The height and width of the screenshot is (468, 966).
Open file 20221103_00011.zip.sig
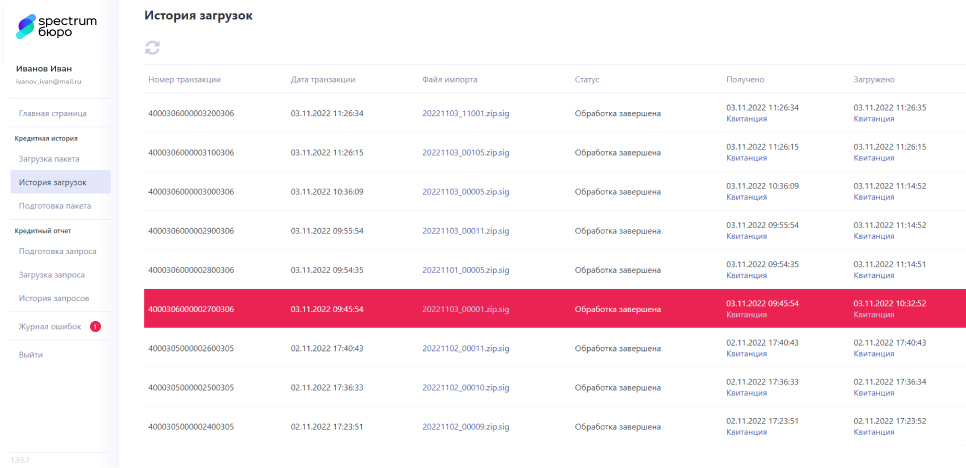pos(466,231)
